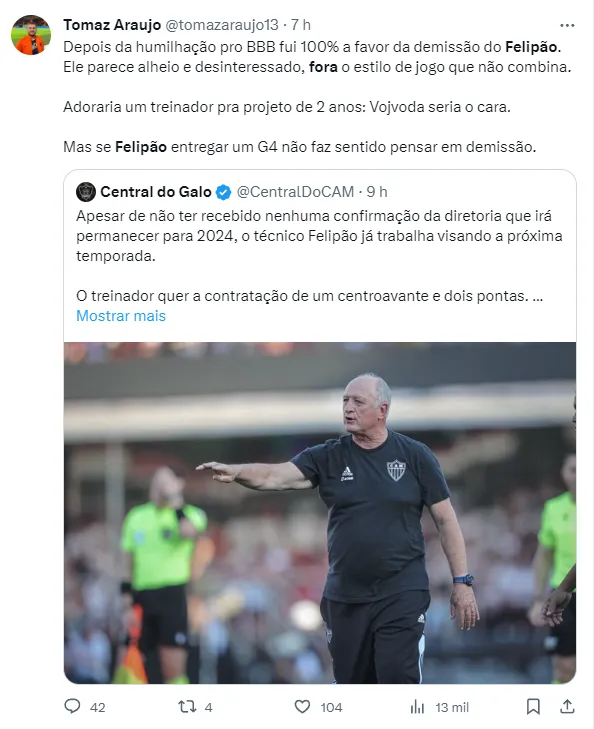Open the tweet's 7 h timestamp

pyautogui.click(x=301, y=25)
